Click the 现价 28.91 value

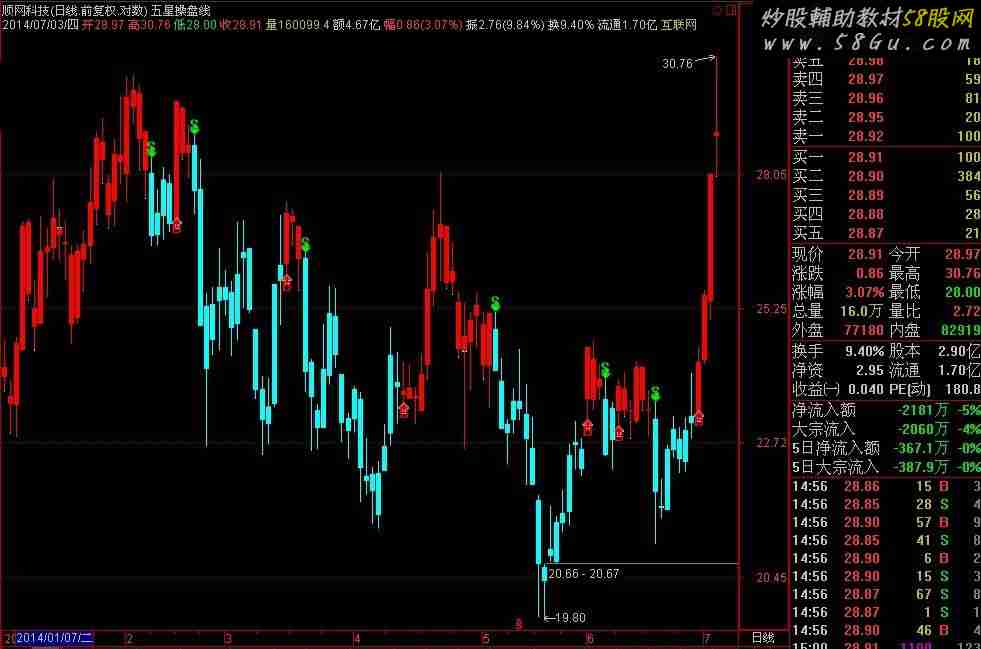click(x=865, y=254)
